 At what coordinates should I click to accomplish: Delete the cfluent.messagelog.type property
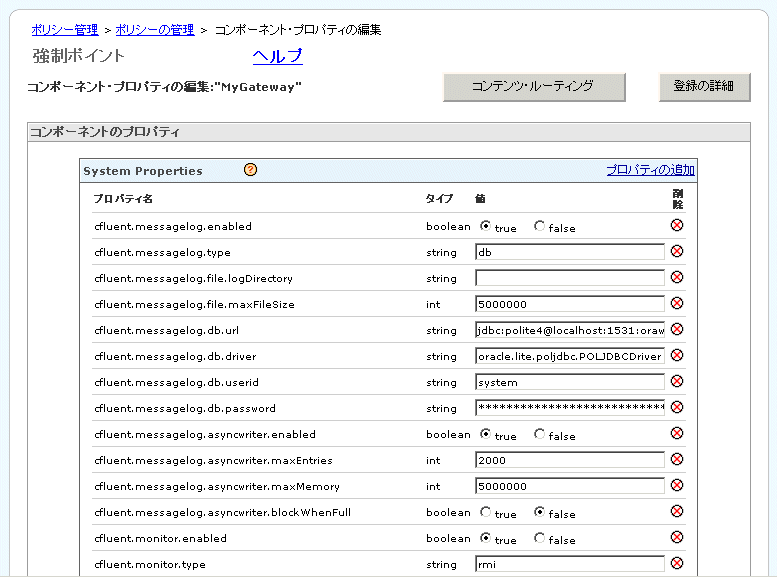tap(677, 251)
